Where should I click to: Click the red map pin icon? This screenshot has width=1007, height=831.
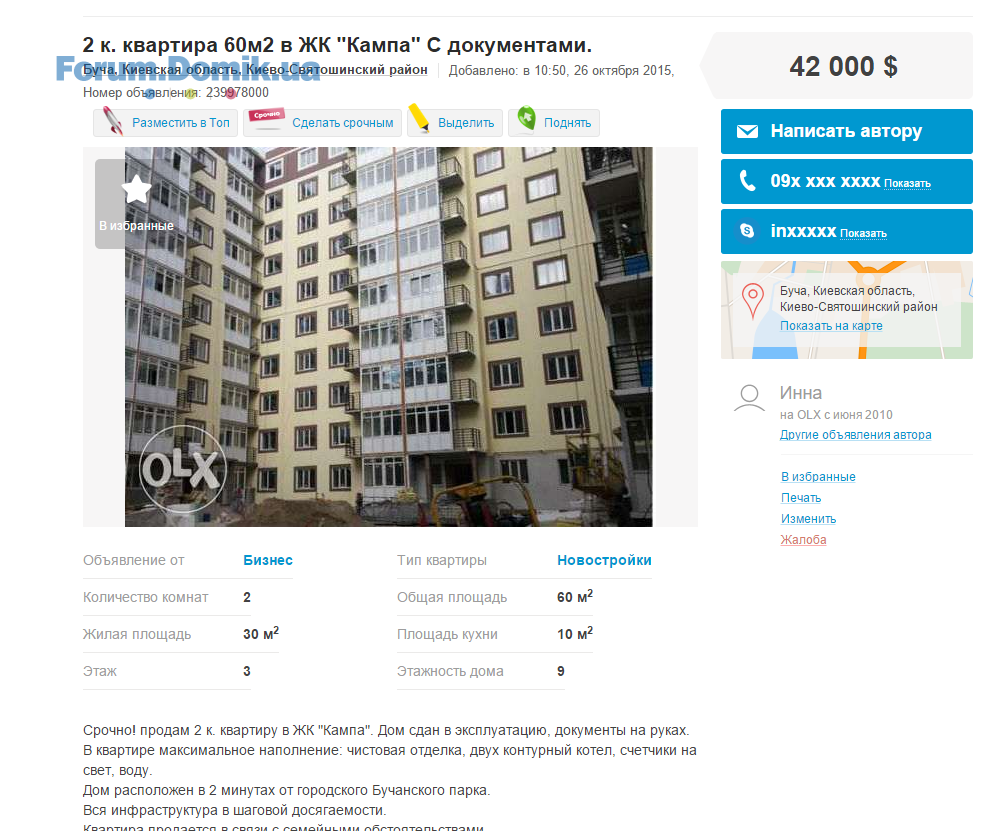point(753,301)
